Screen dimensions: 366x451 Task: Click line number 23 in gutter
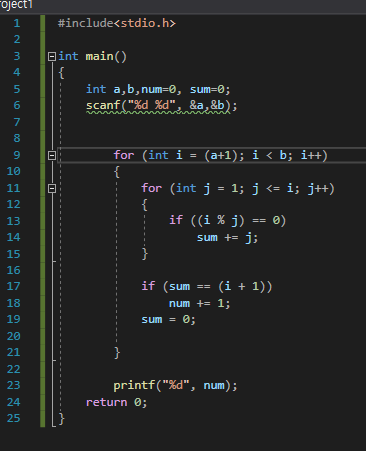click(x=13, y=386)
